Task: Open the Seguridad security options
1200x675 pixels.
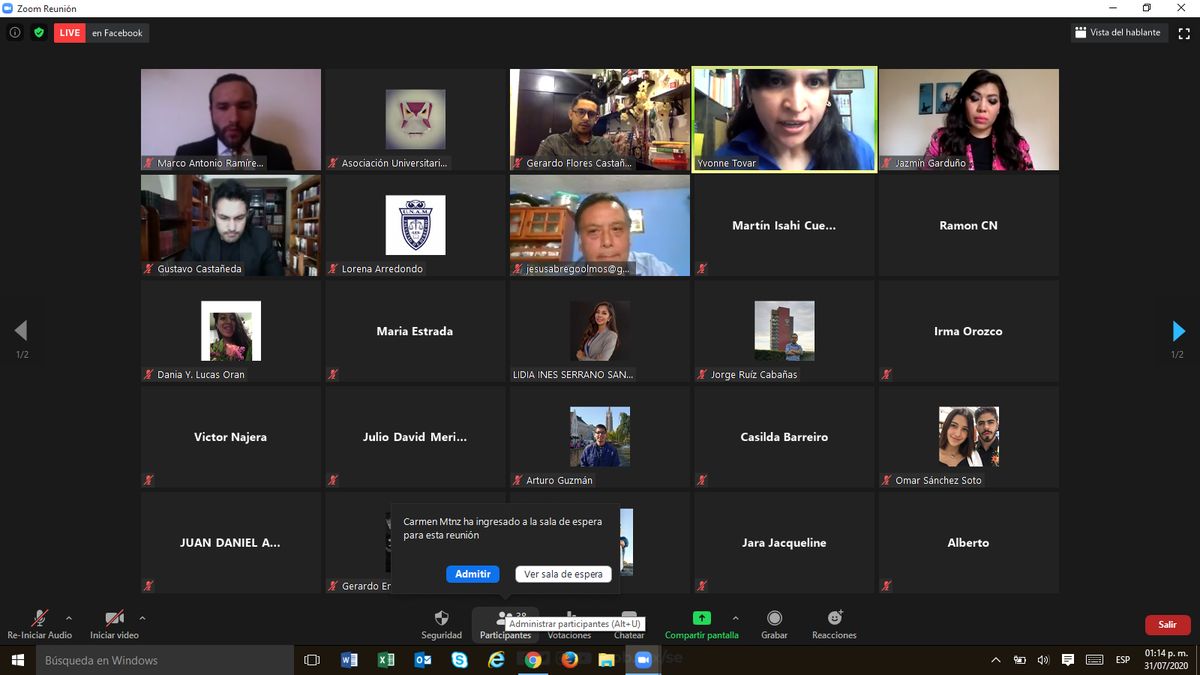Action: click(441, 625)
